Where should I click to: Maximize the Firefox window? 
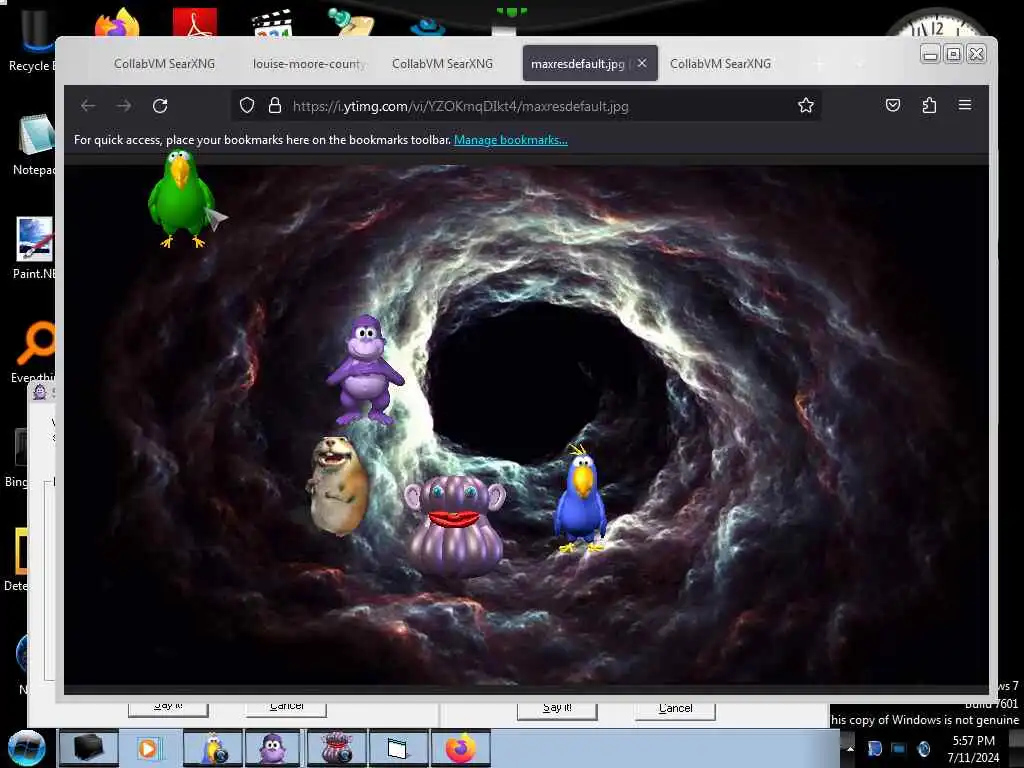click(953, 54)
